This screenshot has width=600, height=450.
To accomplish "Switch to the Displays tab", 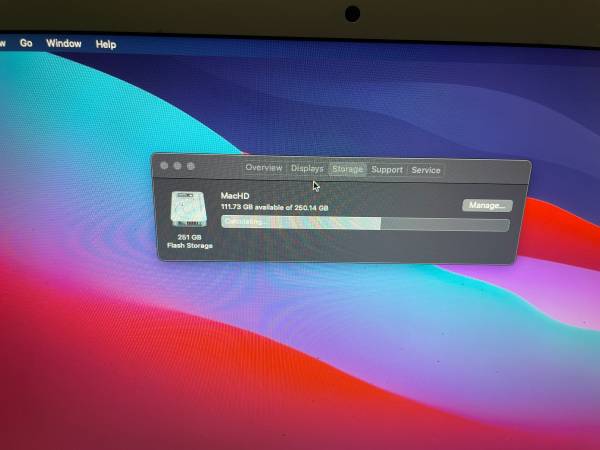I will (307, 169).
